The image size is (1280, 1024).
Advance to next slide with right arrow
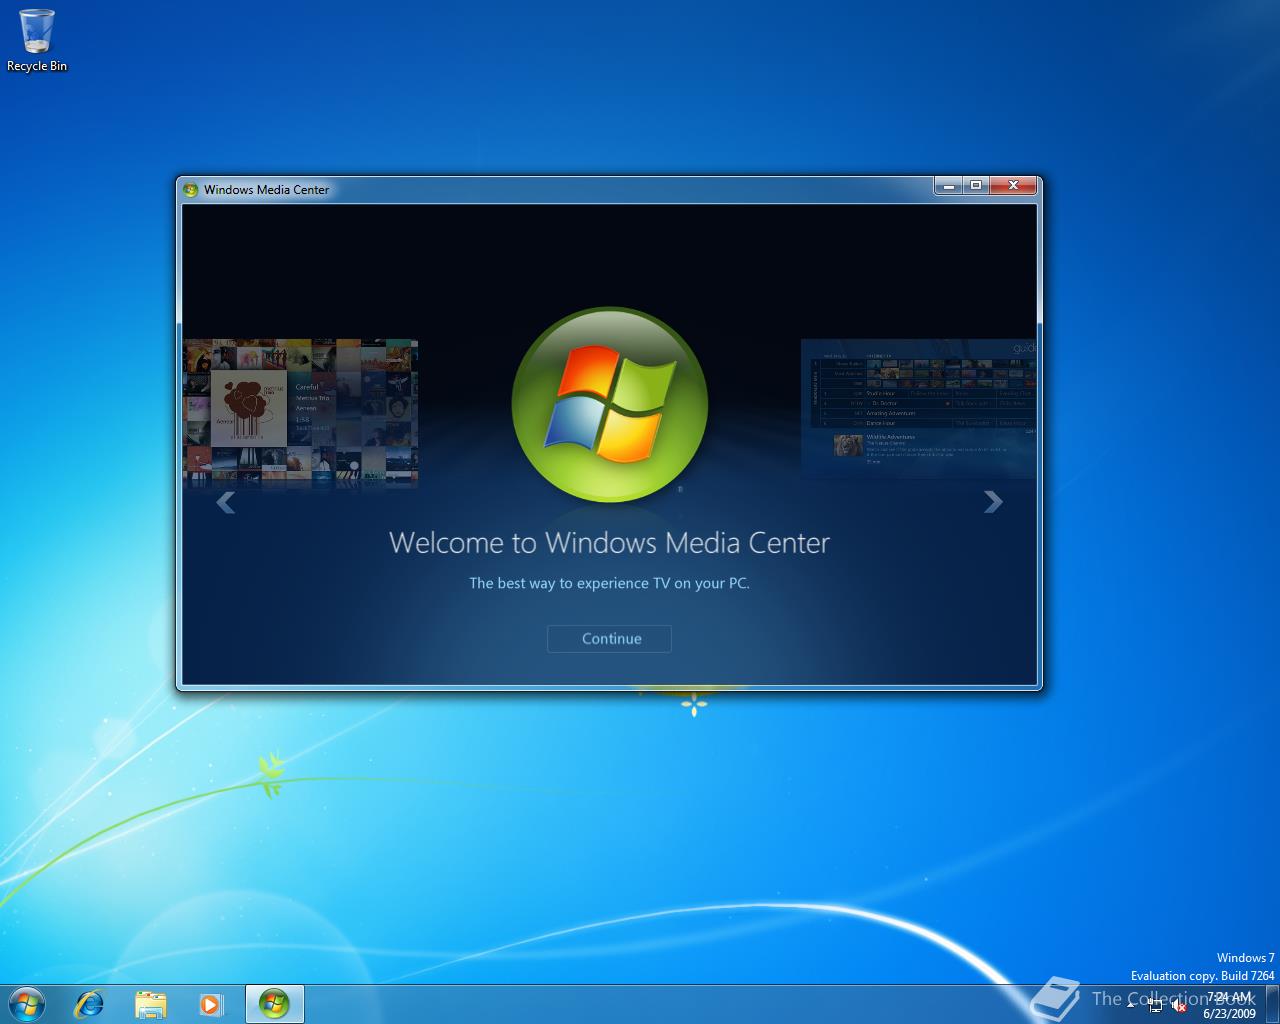(992, 502)
